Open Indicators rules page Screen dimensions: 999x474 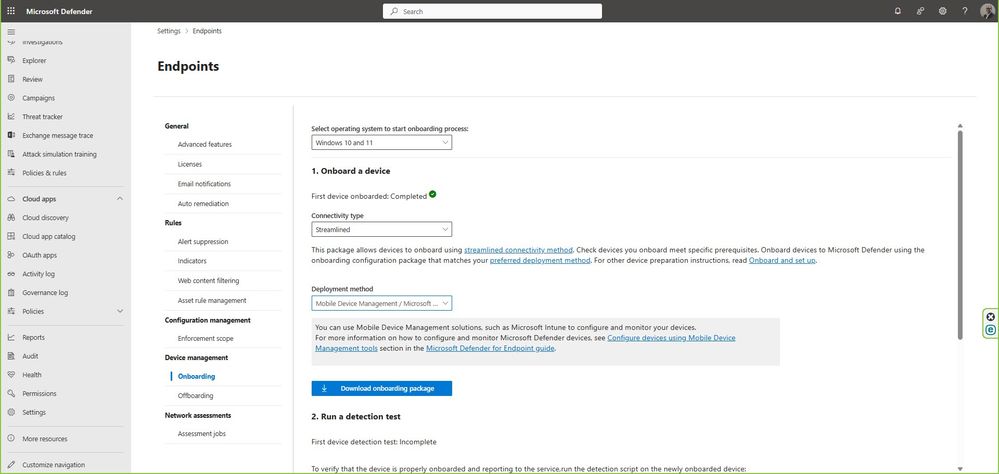coord(192,261)
